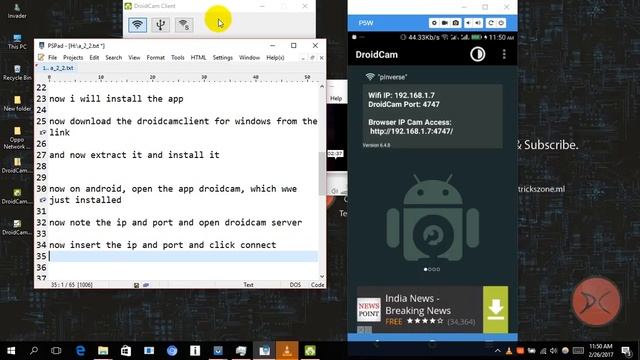
Task: Click the 'Code' entry in PSPad status bar
Action: pyautogui.click(x=317, y=284)
